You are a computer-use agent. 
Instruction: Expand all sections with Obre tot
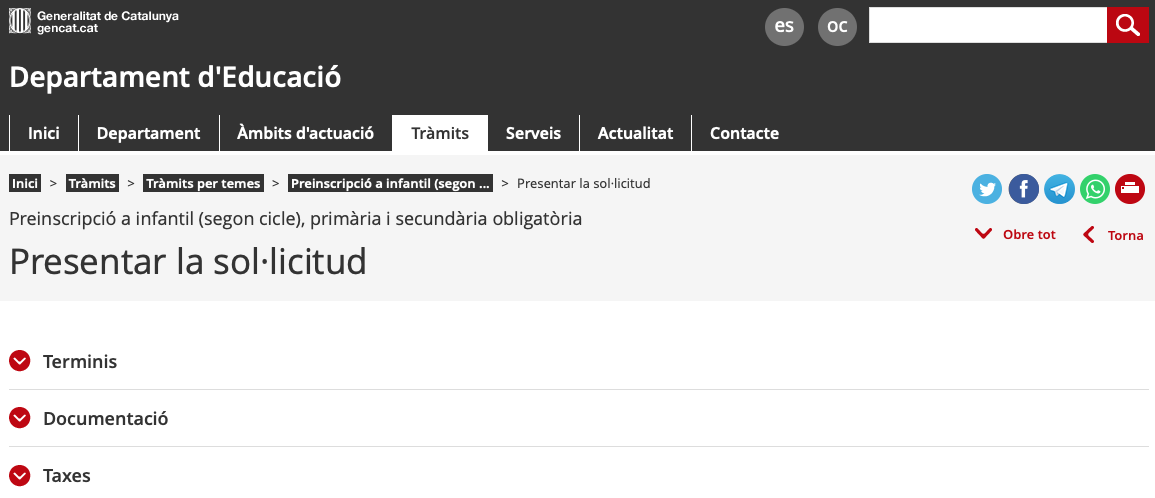tap(1016, 234)
